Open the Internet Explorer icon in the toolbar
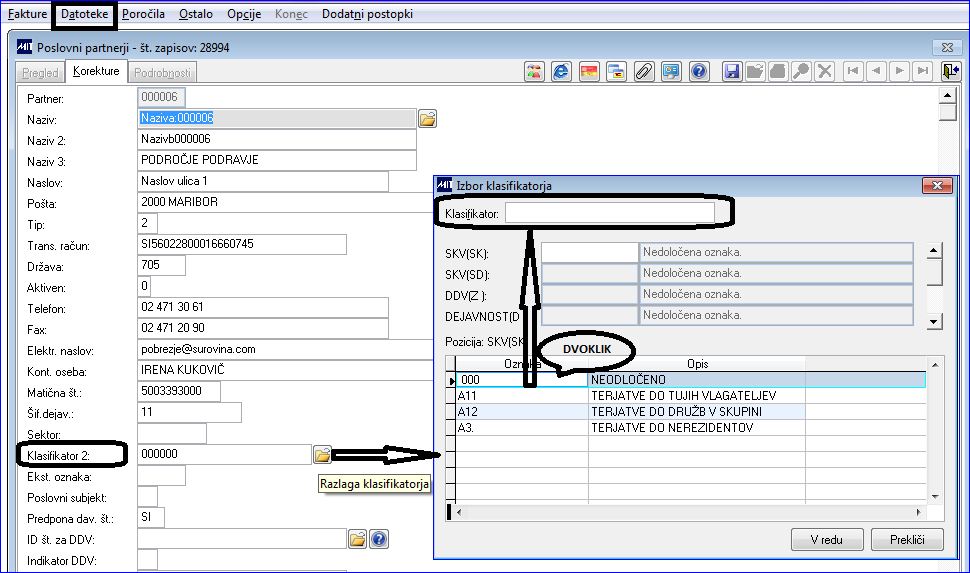Screen dimensions: 970x573 [x=561, y=71]
